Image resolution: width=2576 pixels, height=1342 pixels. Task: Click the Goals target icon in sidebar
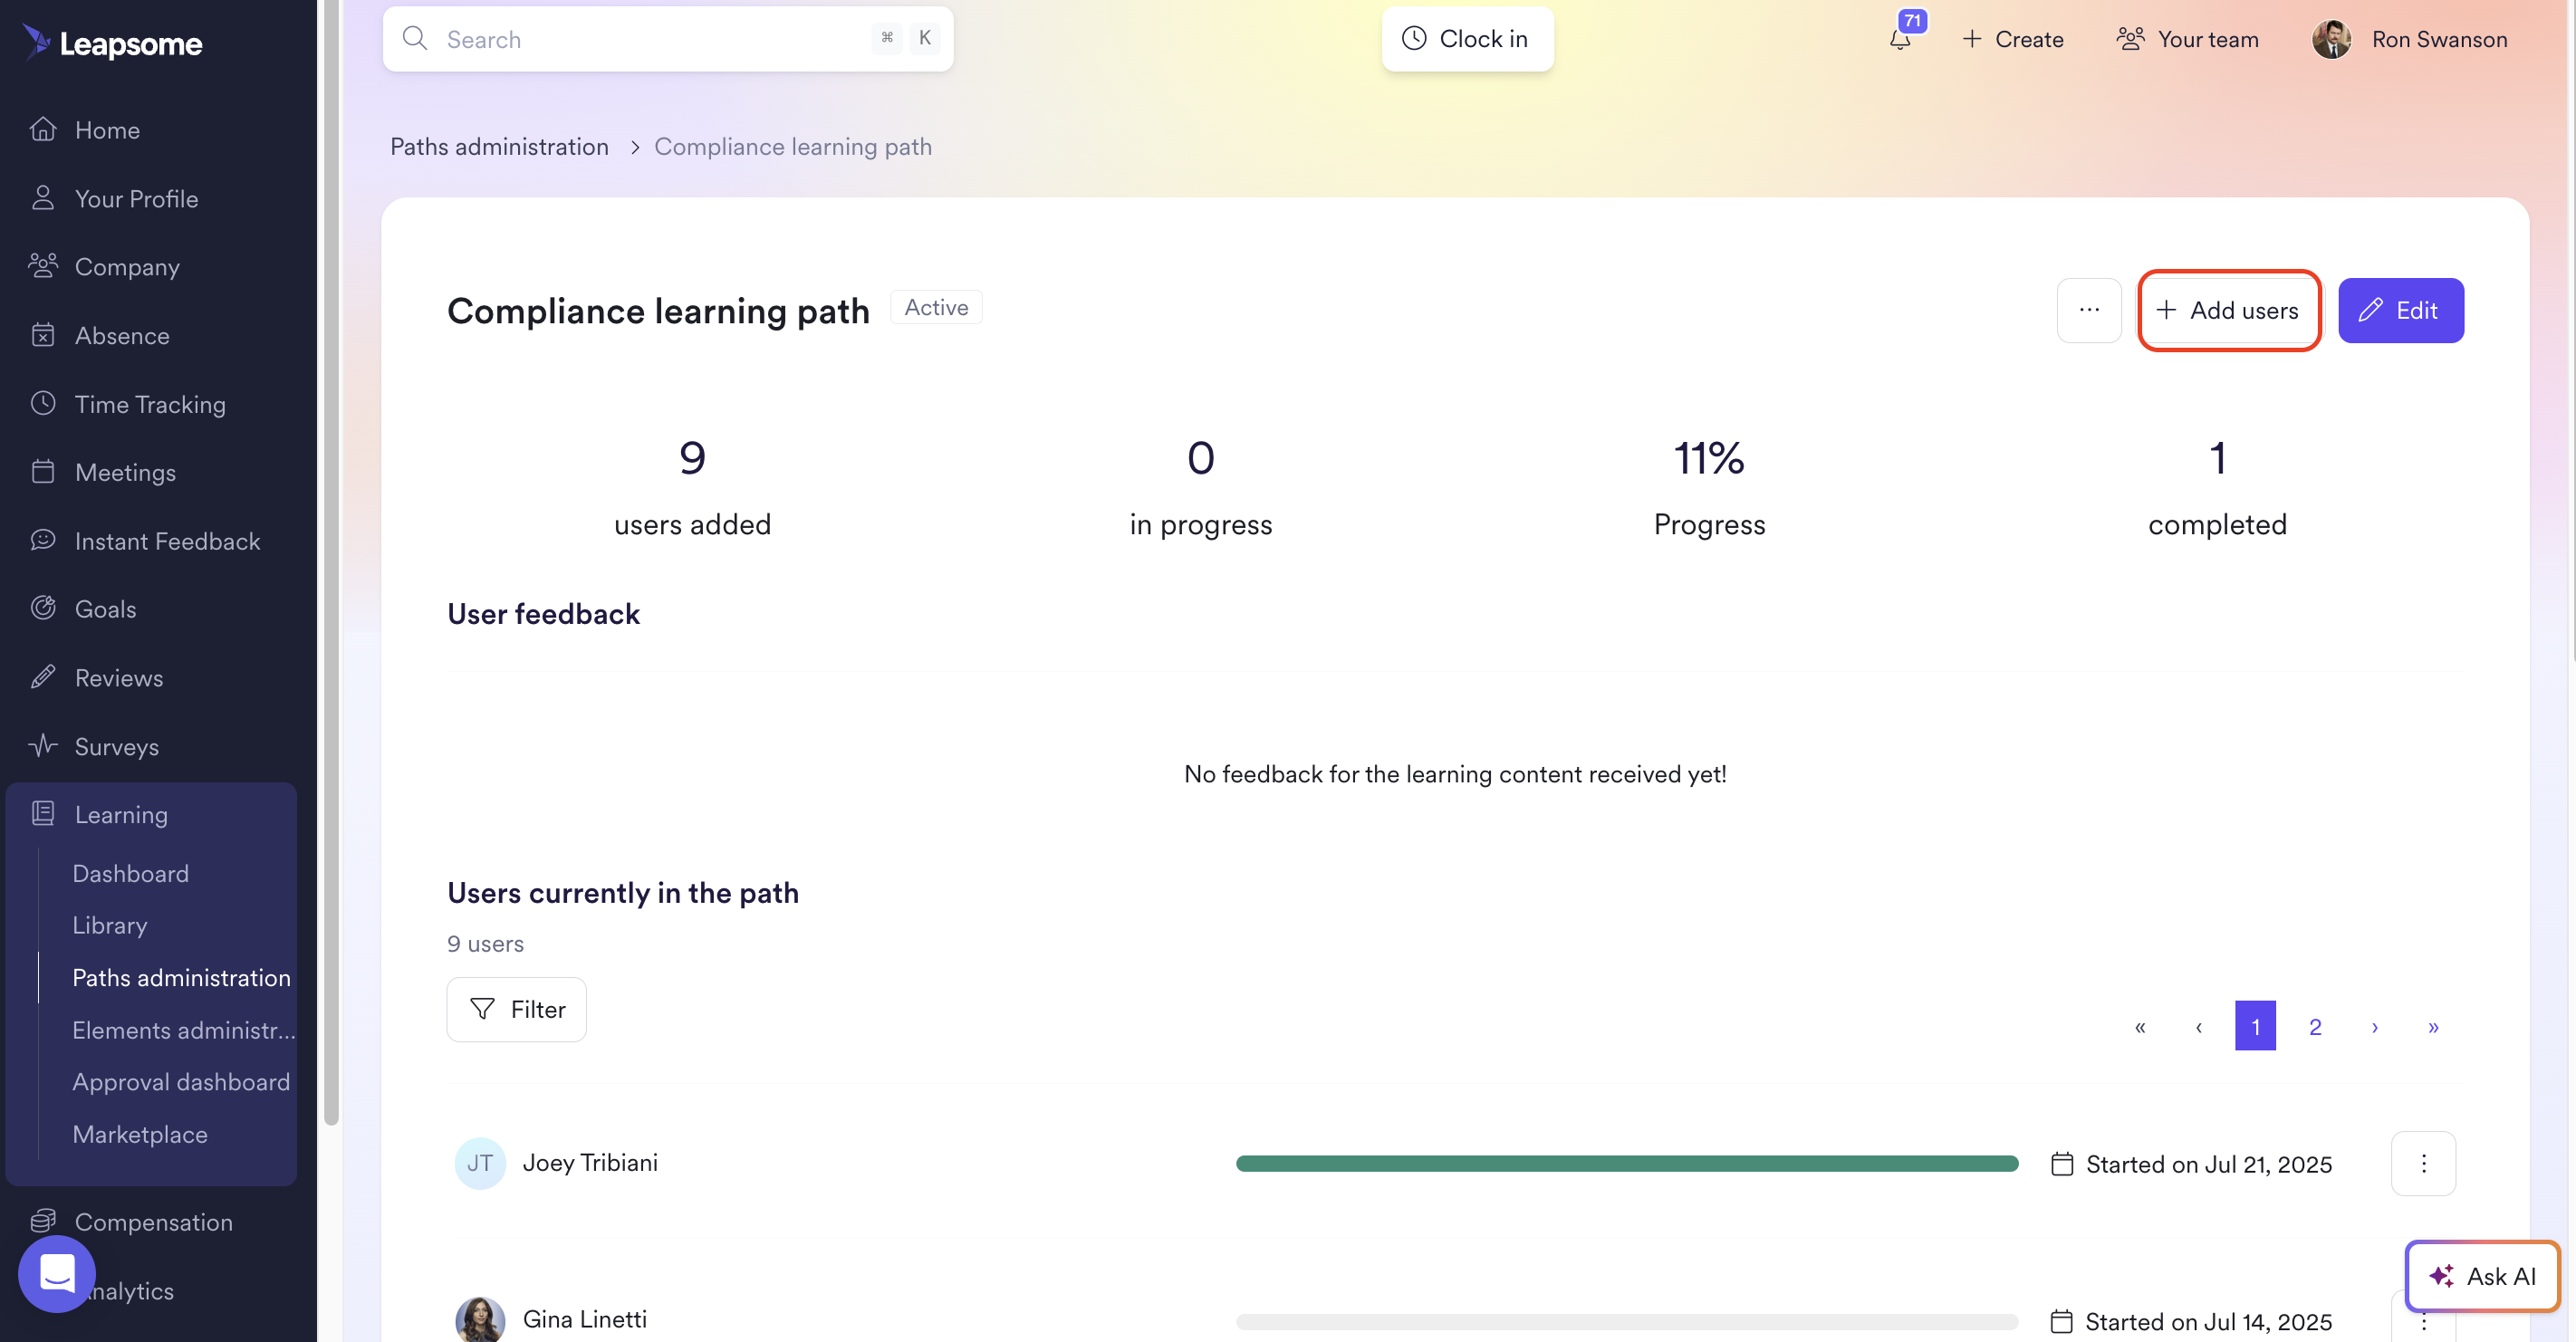pyautogui.click(x=43, y=608)
